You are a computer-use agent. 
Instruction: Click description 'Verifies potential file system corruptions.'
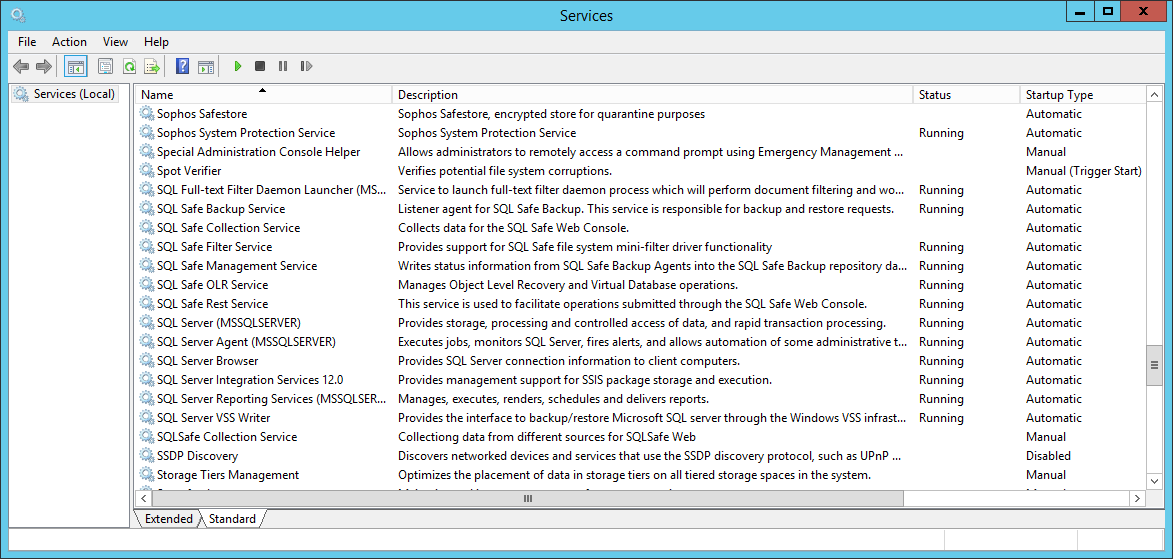[x=505, y=171]
